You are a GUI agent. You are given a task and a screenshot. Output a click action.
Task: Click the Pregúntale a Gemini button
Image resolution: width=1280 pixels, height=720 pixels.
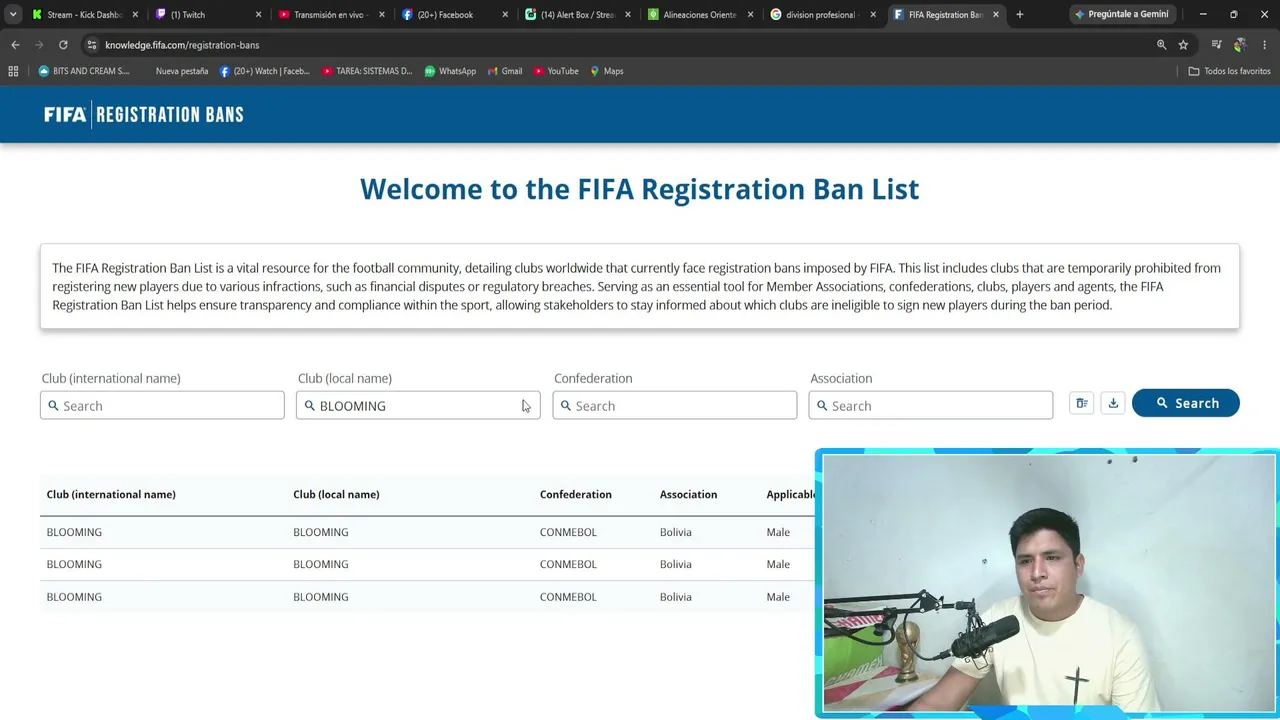[1121, 14]
